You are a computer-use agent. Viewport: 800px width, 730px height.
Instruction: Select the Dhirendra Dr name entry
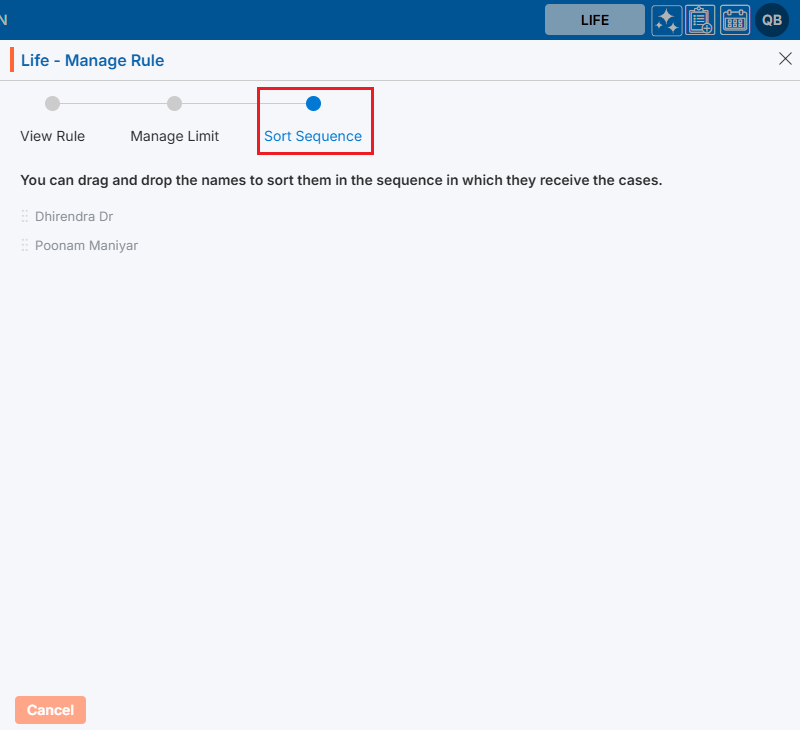[74, 216]
